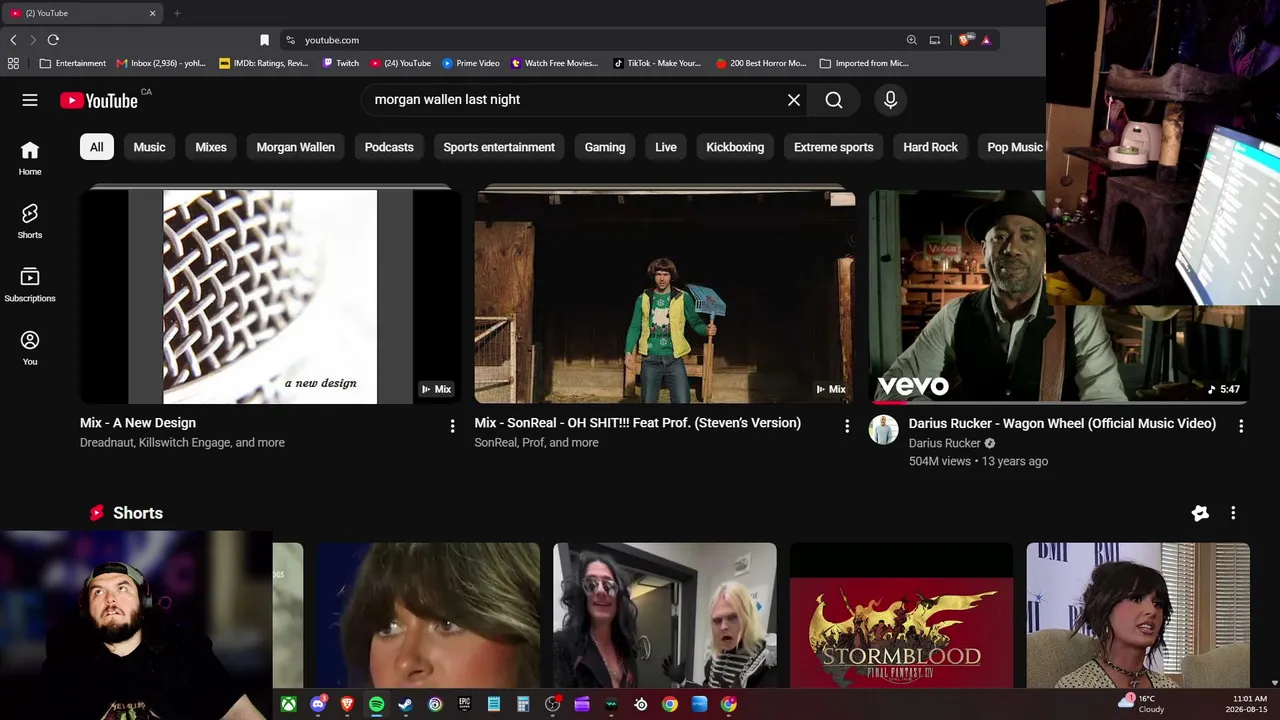This screenshot has width=1280, height=720.
Task: Open the Darius Rucker Wagon Wheel title
Action: [x=1062, y=424]
